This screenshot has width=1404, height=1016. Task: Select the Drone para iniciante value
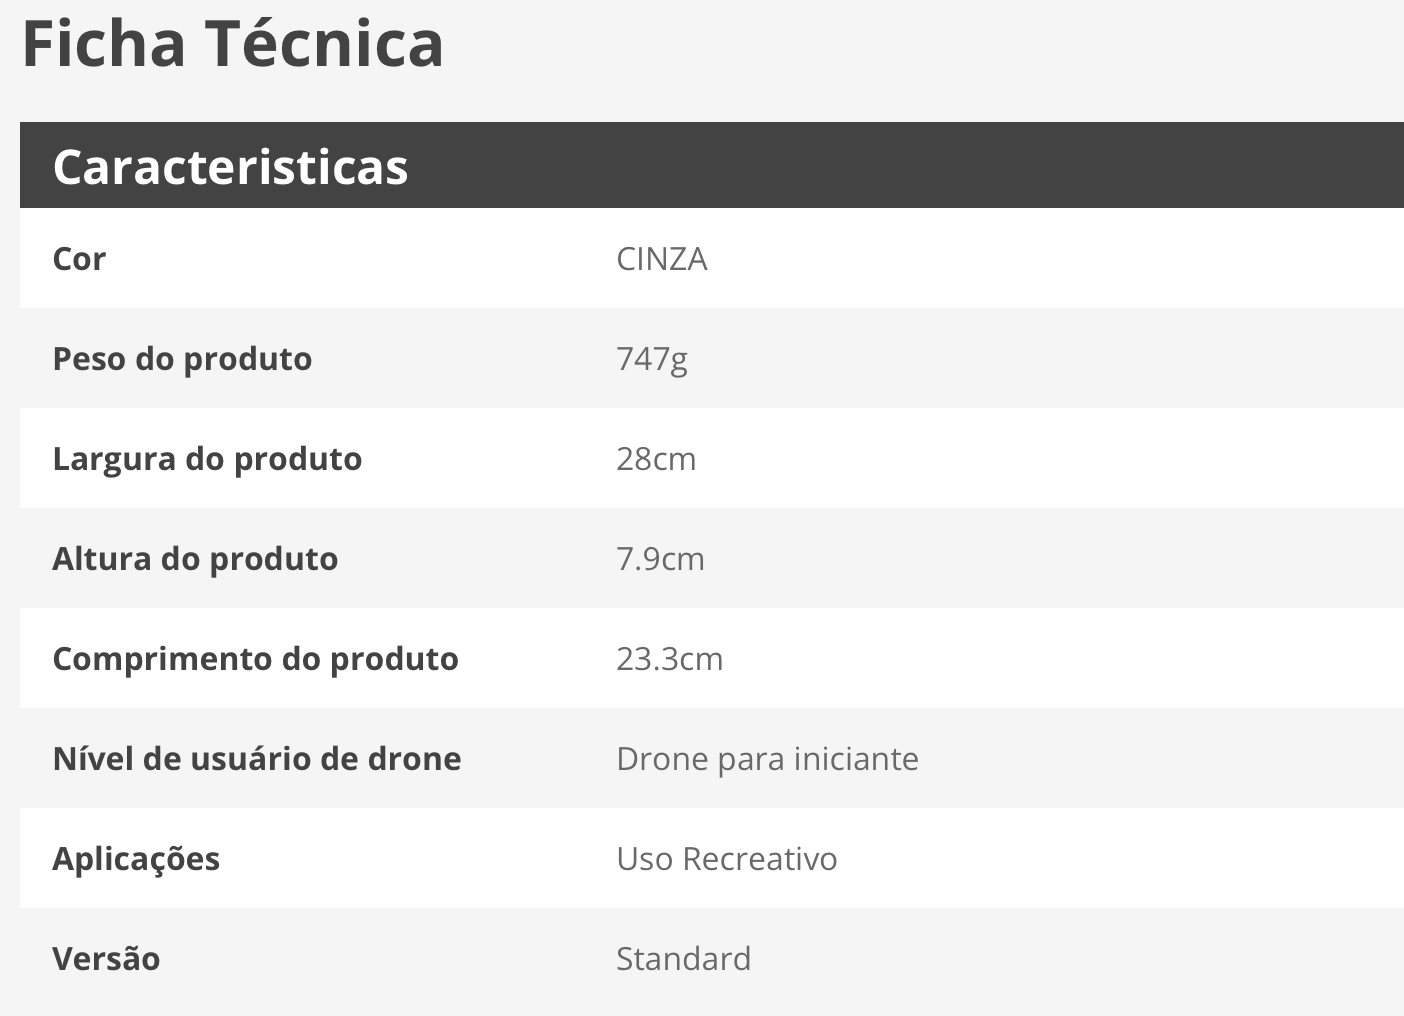point(767,759)
